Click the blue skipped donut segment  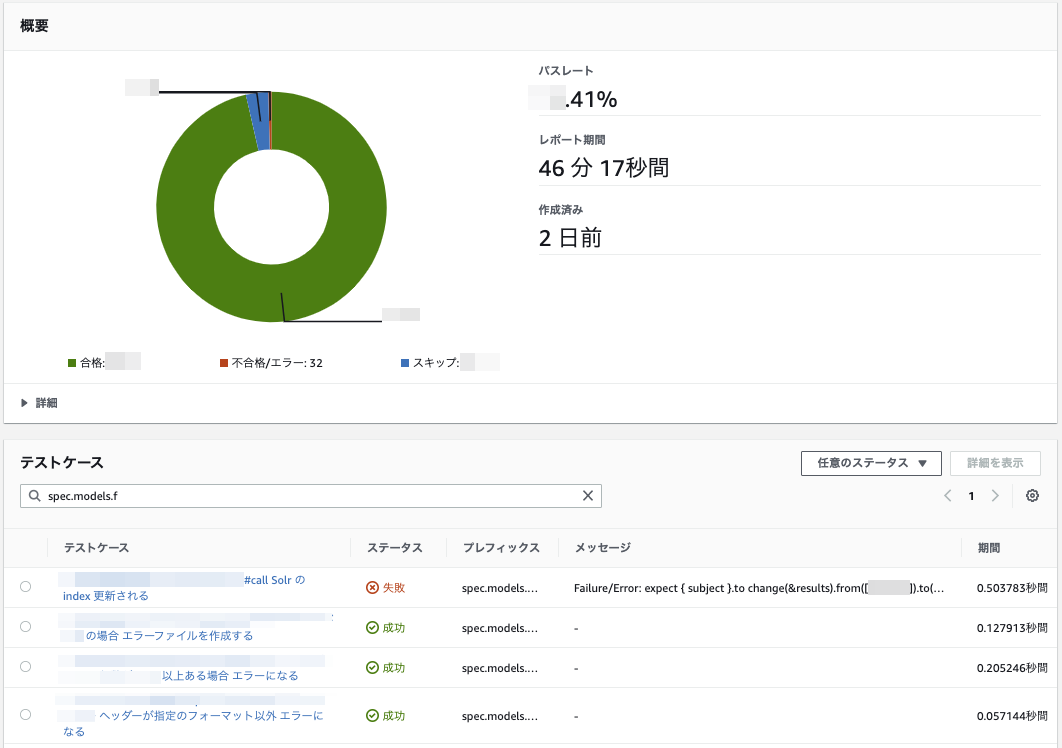[x=258, y=122]
